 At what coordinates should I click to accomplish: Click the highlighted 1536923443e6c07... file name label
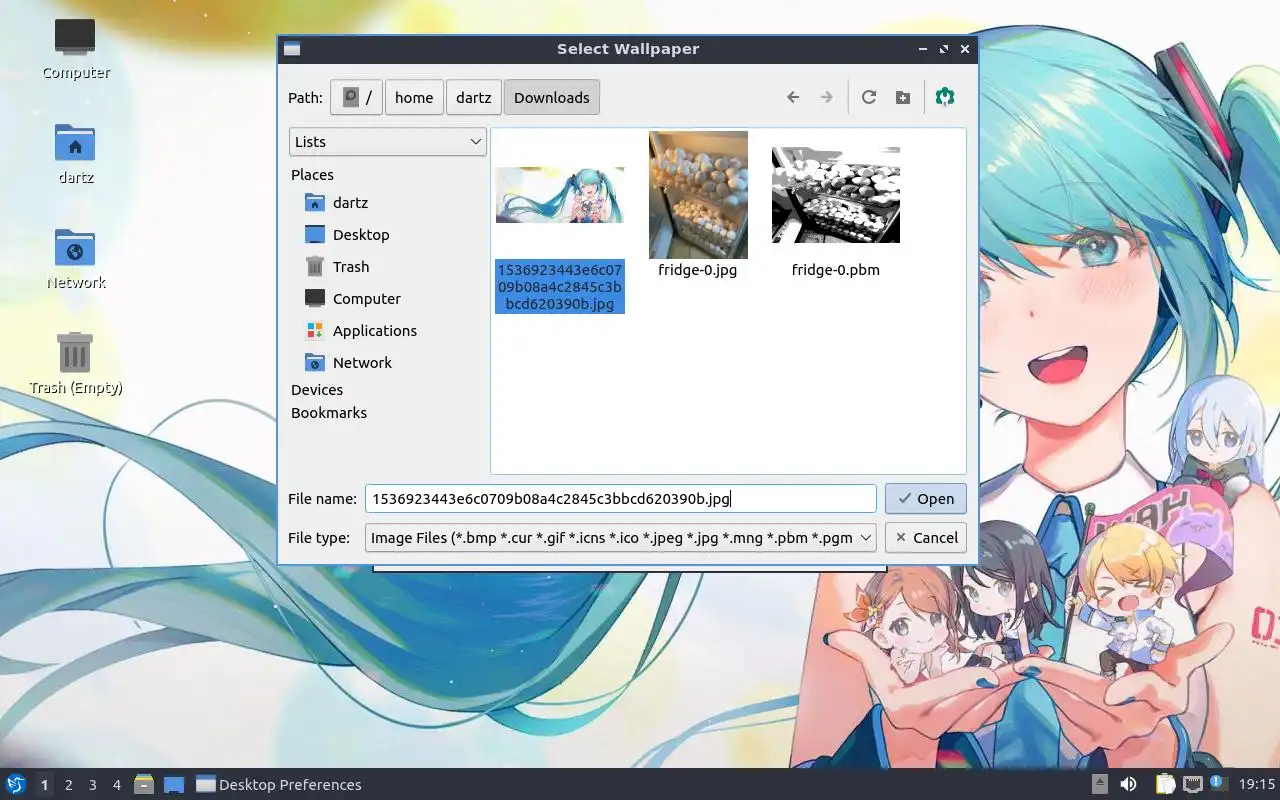click(x=560, y=287)
